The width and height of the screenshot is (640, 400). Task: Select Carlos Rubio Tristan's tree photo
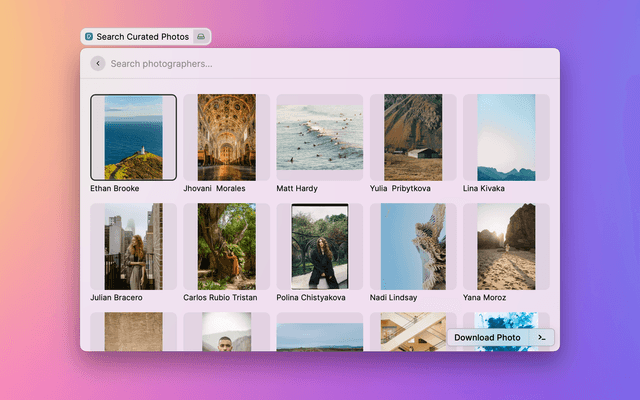(226, 246)
